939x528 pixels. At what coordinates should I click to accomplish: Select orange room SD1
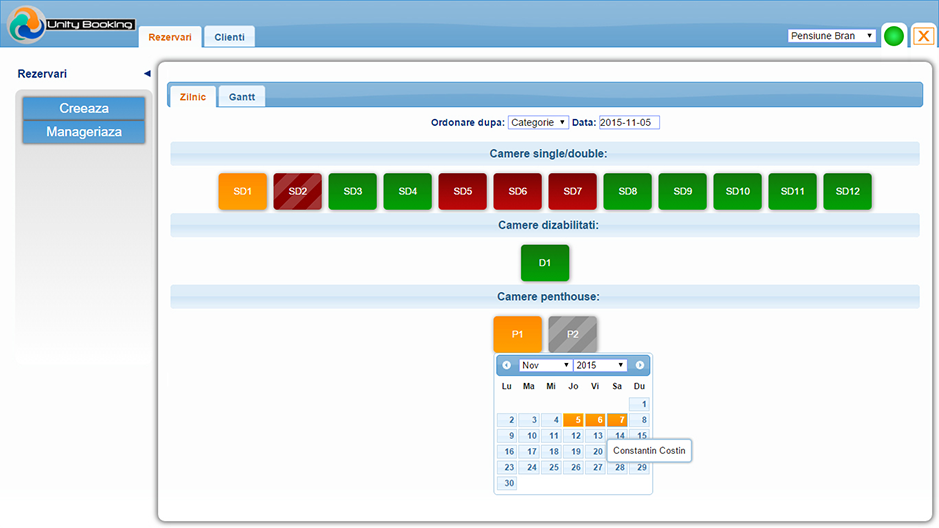tap(243, 191)
